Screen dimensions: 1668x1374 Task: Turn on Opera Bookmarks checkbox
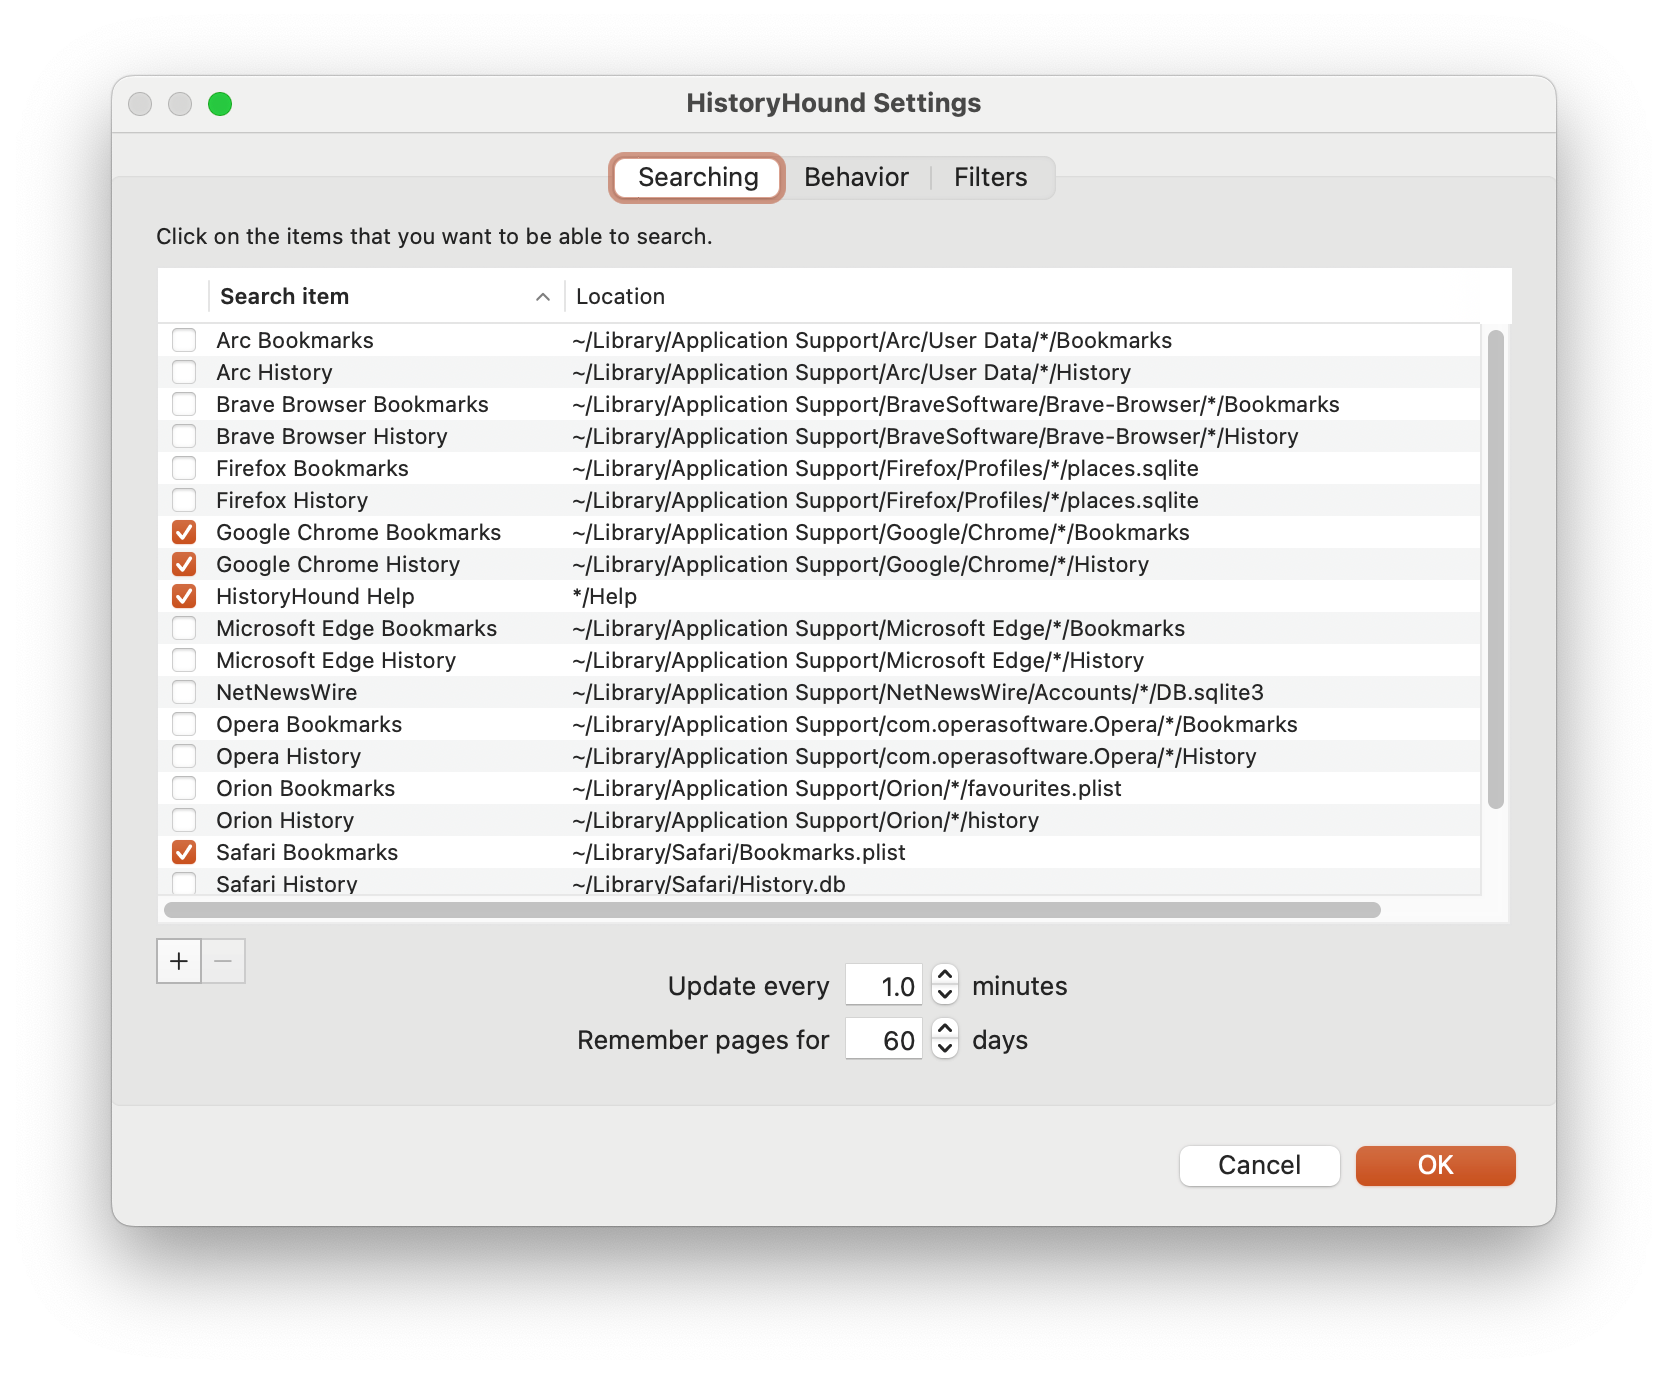pos(184,724)
